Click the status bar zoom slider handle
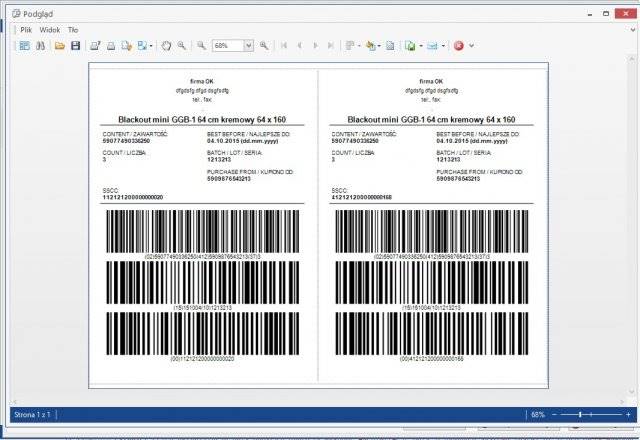 [x=580, y=415]
